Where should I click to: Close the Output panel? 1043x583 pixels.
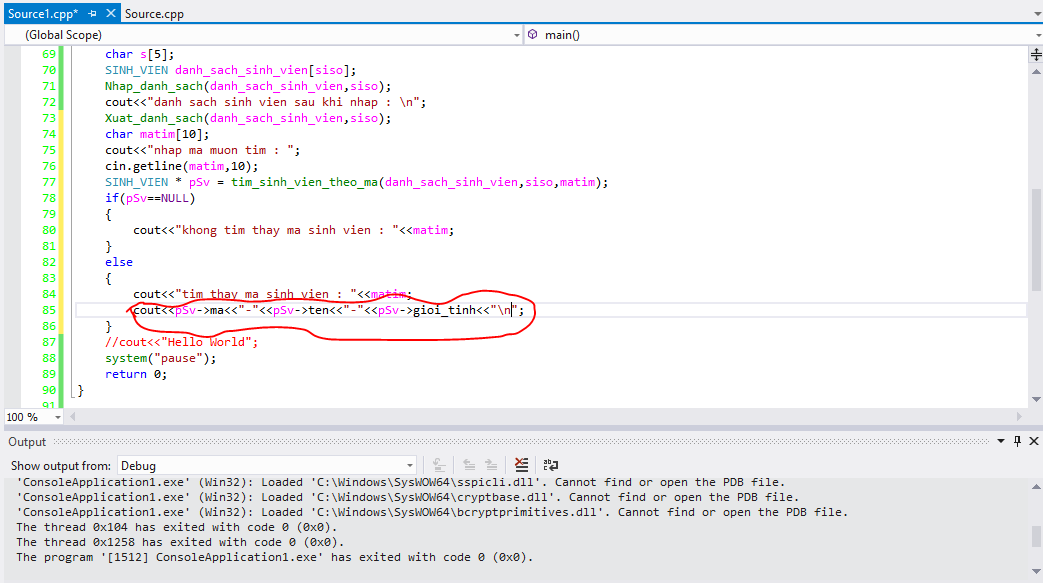pos(1033,442)
